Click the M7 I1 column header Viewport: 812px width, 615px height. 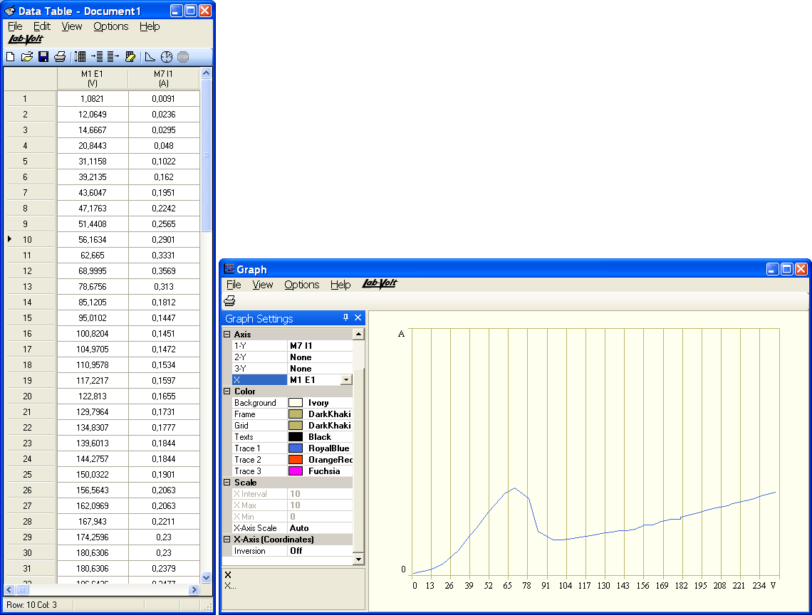(x=163, y=78)
